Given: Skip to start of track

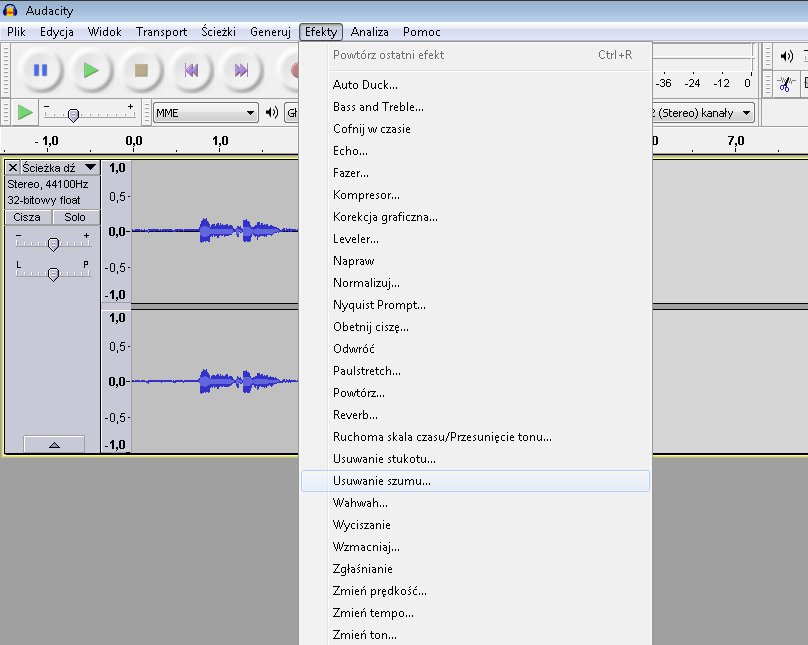Looking at the screenshot, I should (191, 70).
